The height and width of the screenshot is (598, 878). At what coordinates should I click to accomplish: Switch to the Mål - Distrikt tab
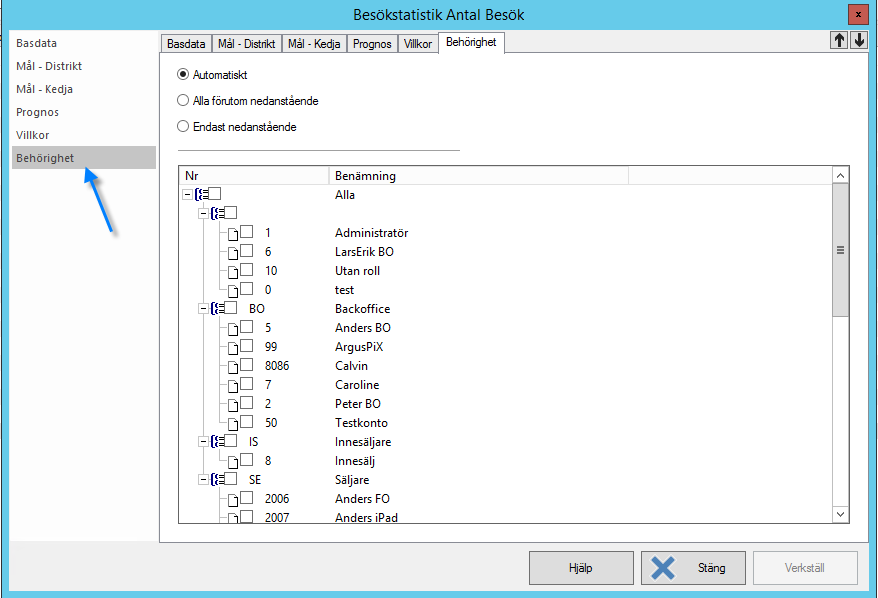click(246, 44)
